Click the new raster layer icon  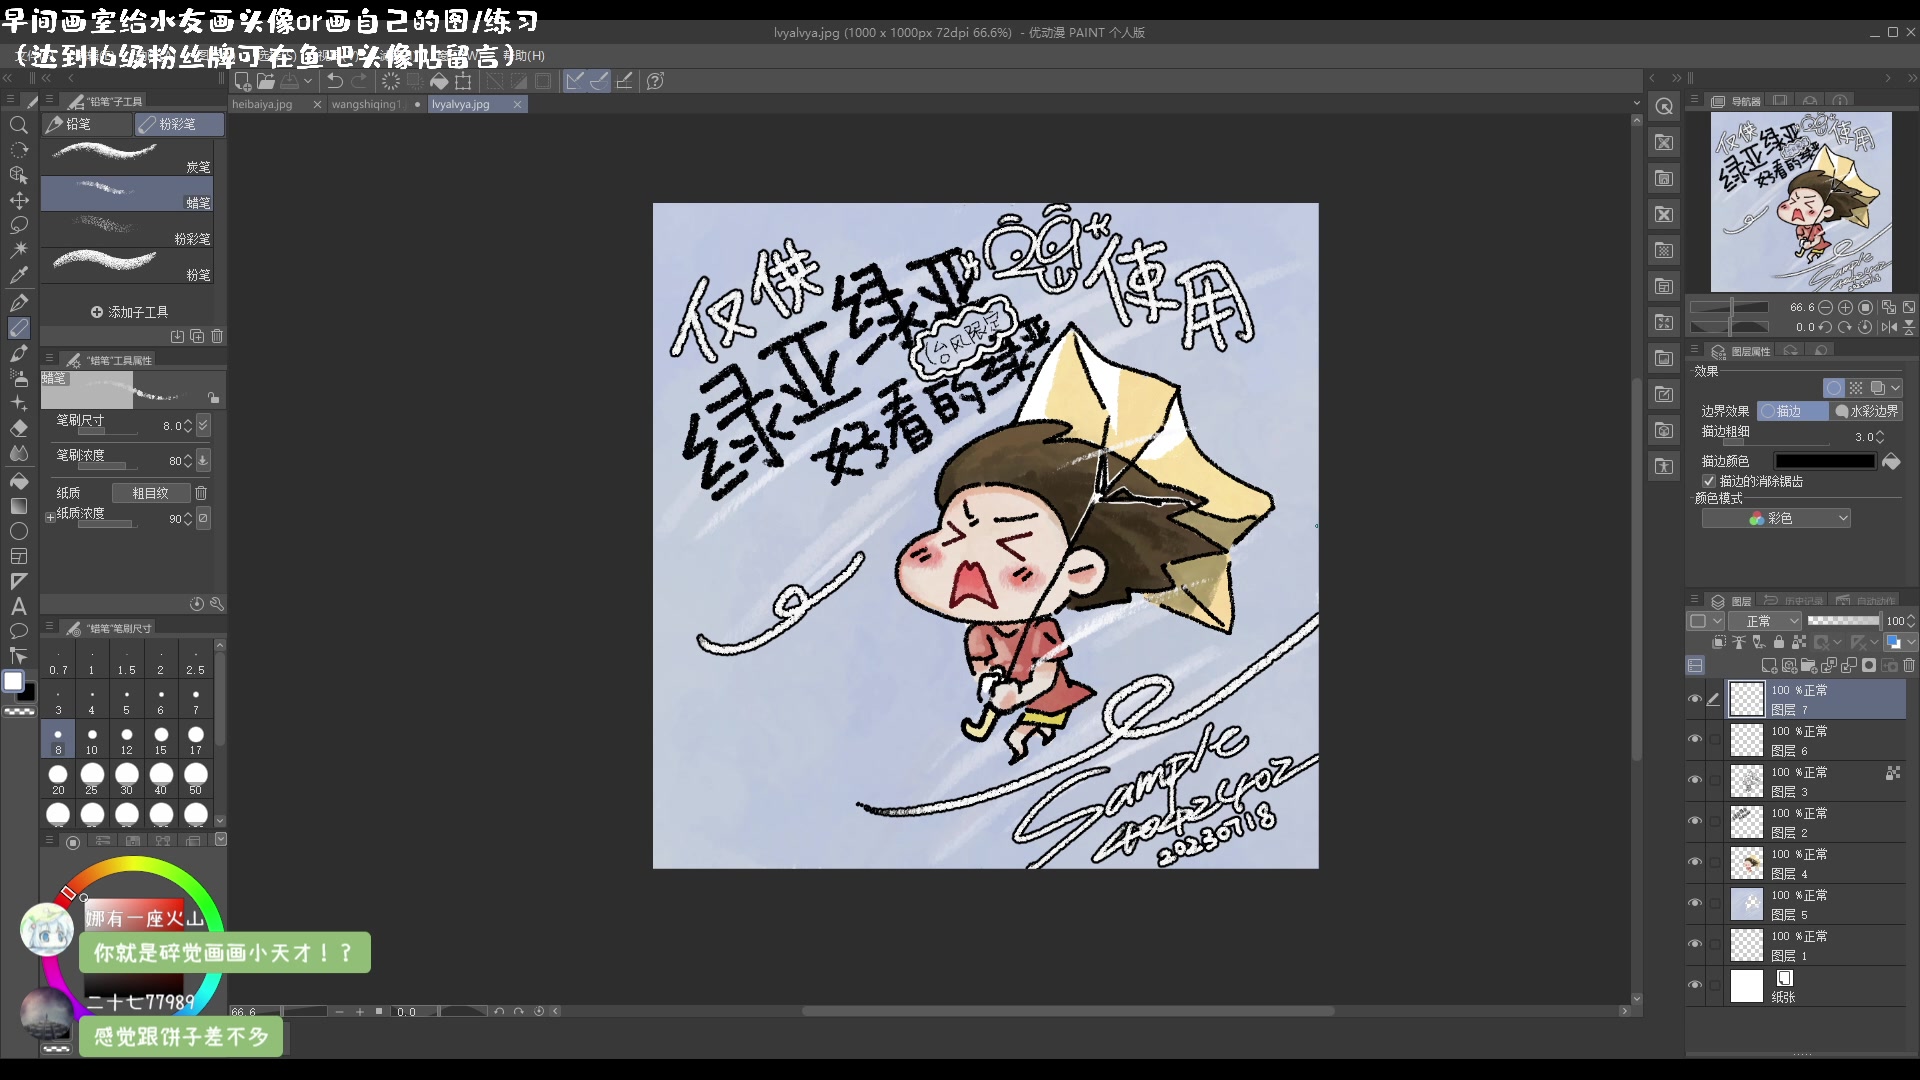(1768, 665)
